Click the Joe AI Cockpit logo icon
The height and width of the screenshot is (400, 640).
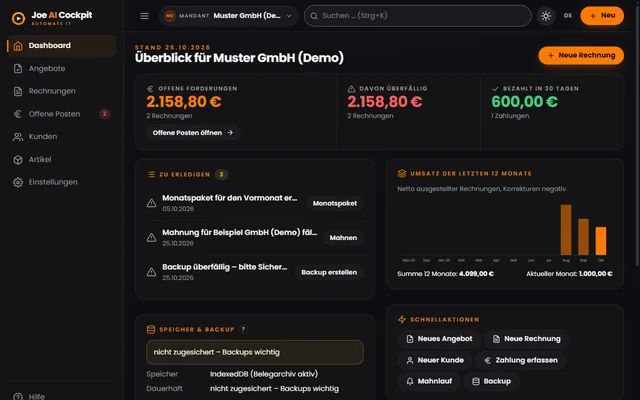pyautogui.click(x=18, y=18)
